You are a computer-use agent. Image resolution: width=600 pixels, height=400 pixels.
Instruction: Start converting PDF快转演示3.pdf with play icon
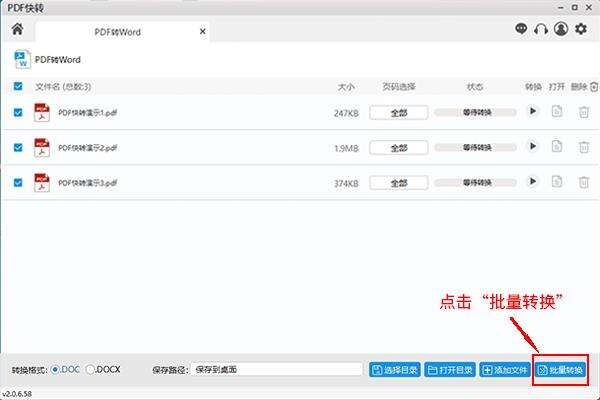[x=532, y=181]
